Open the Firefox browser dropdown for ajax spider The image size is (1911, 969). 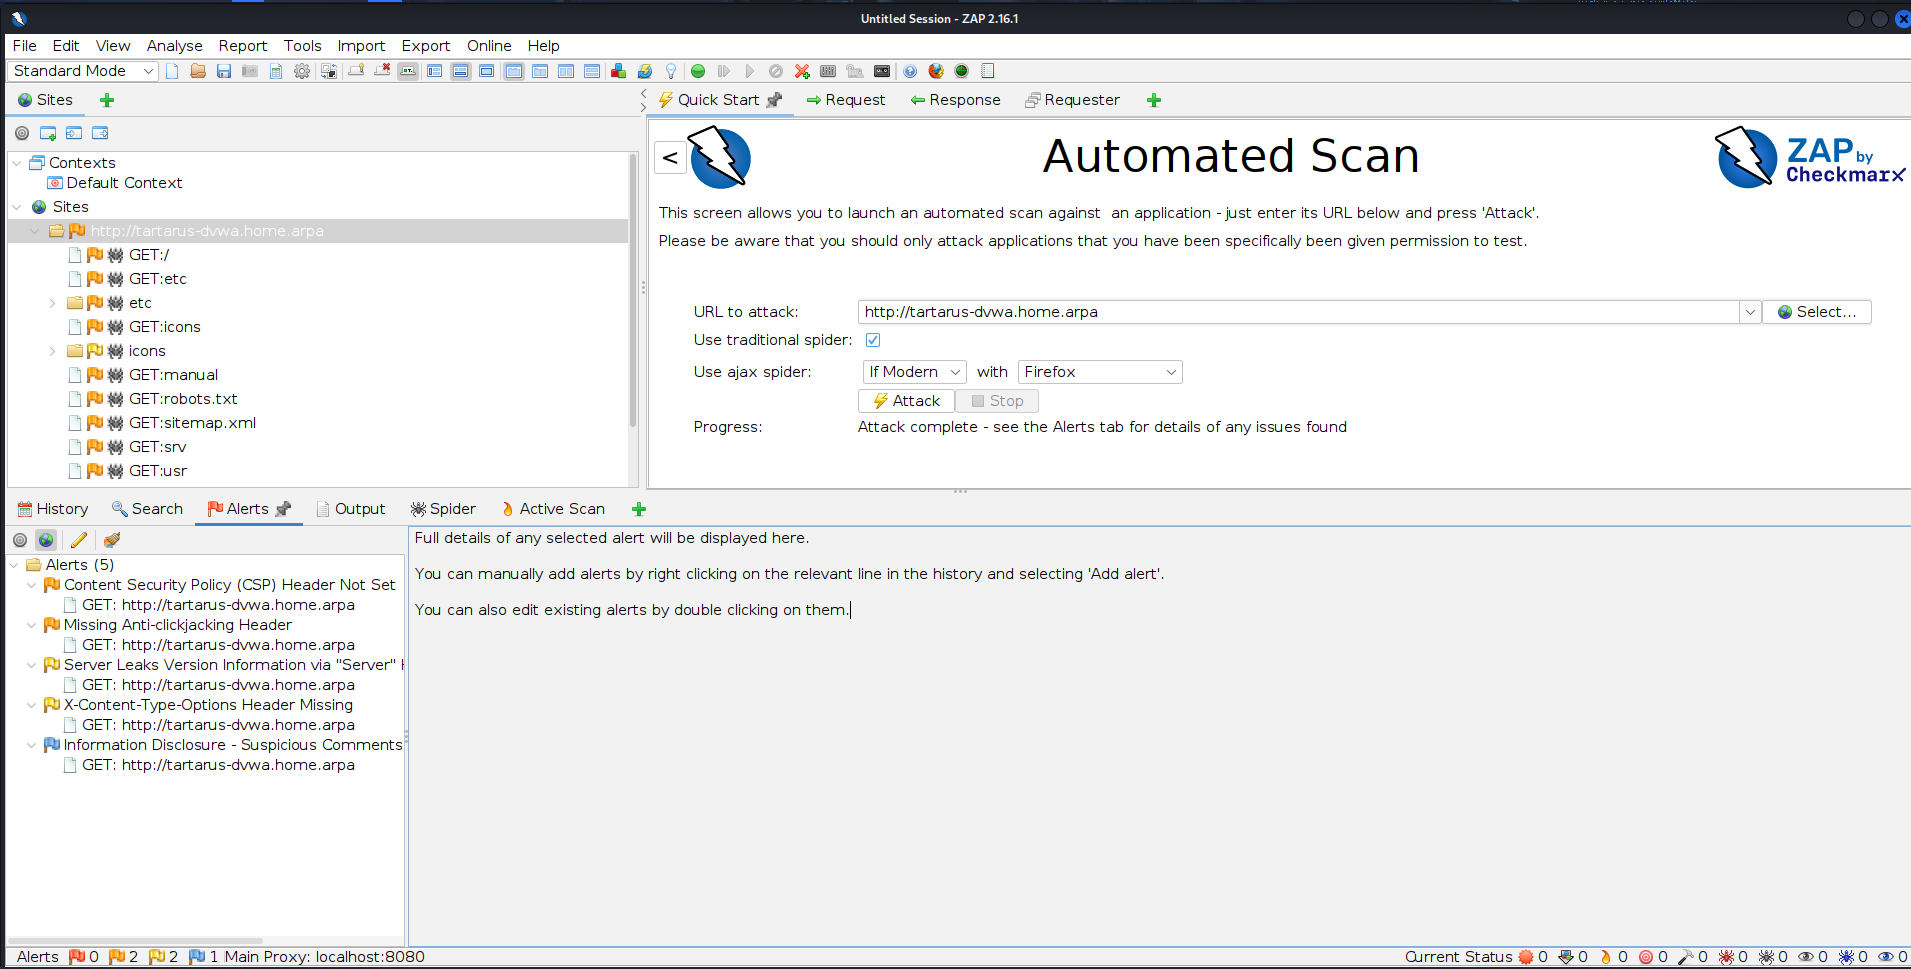click(x=1099, y=372)
